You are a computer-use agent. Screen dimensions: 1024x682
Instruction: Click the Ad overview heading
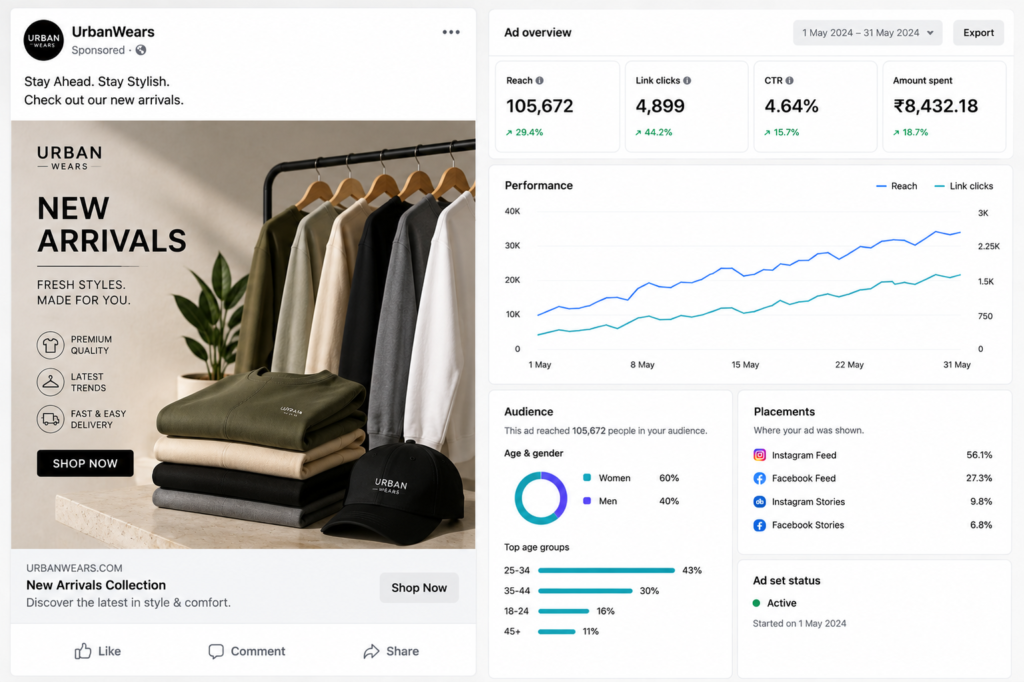[x=537, y=33]
